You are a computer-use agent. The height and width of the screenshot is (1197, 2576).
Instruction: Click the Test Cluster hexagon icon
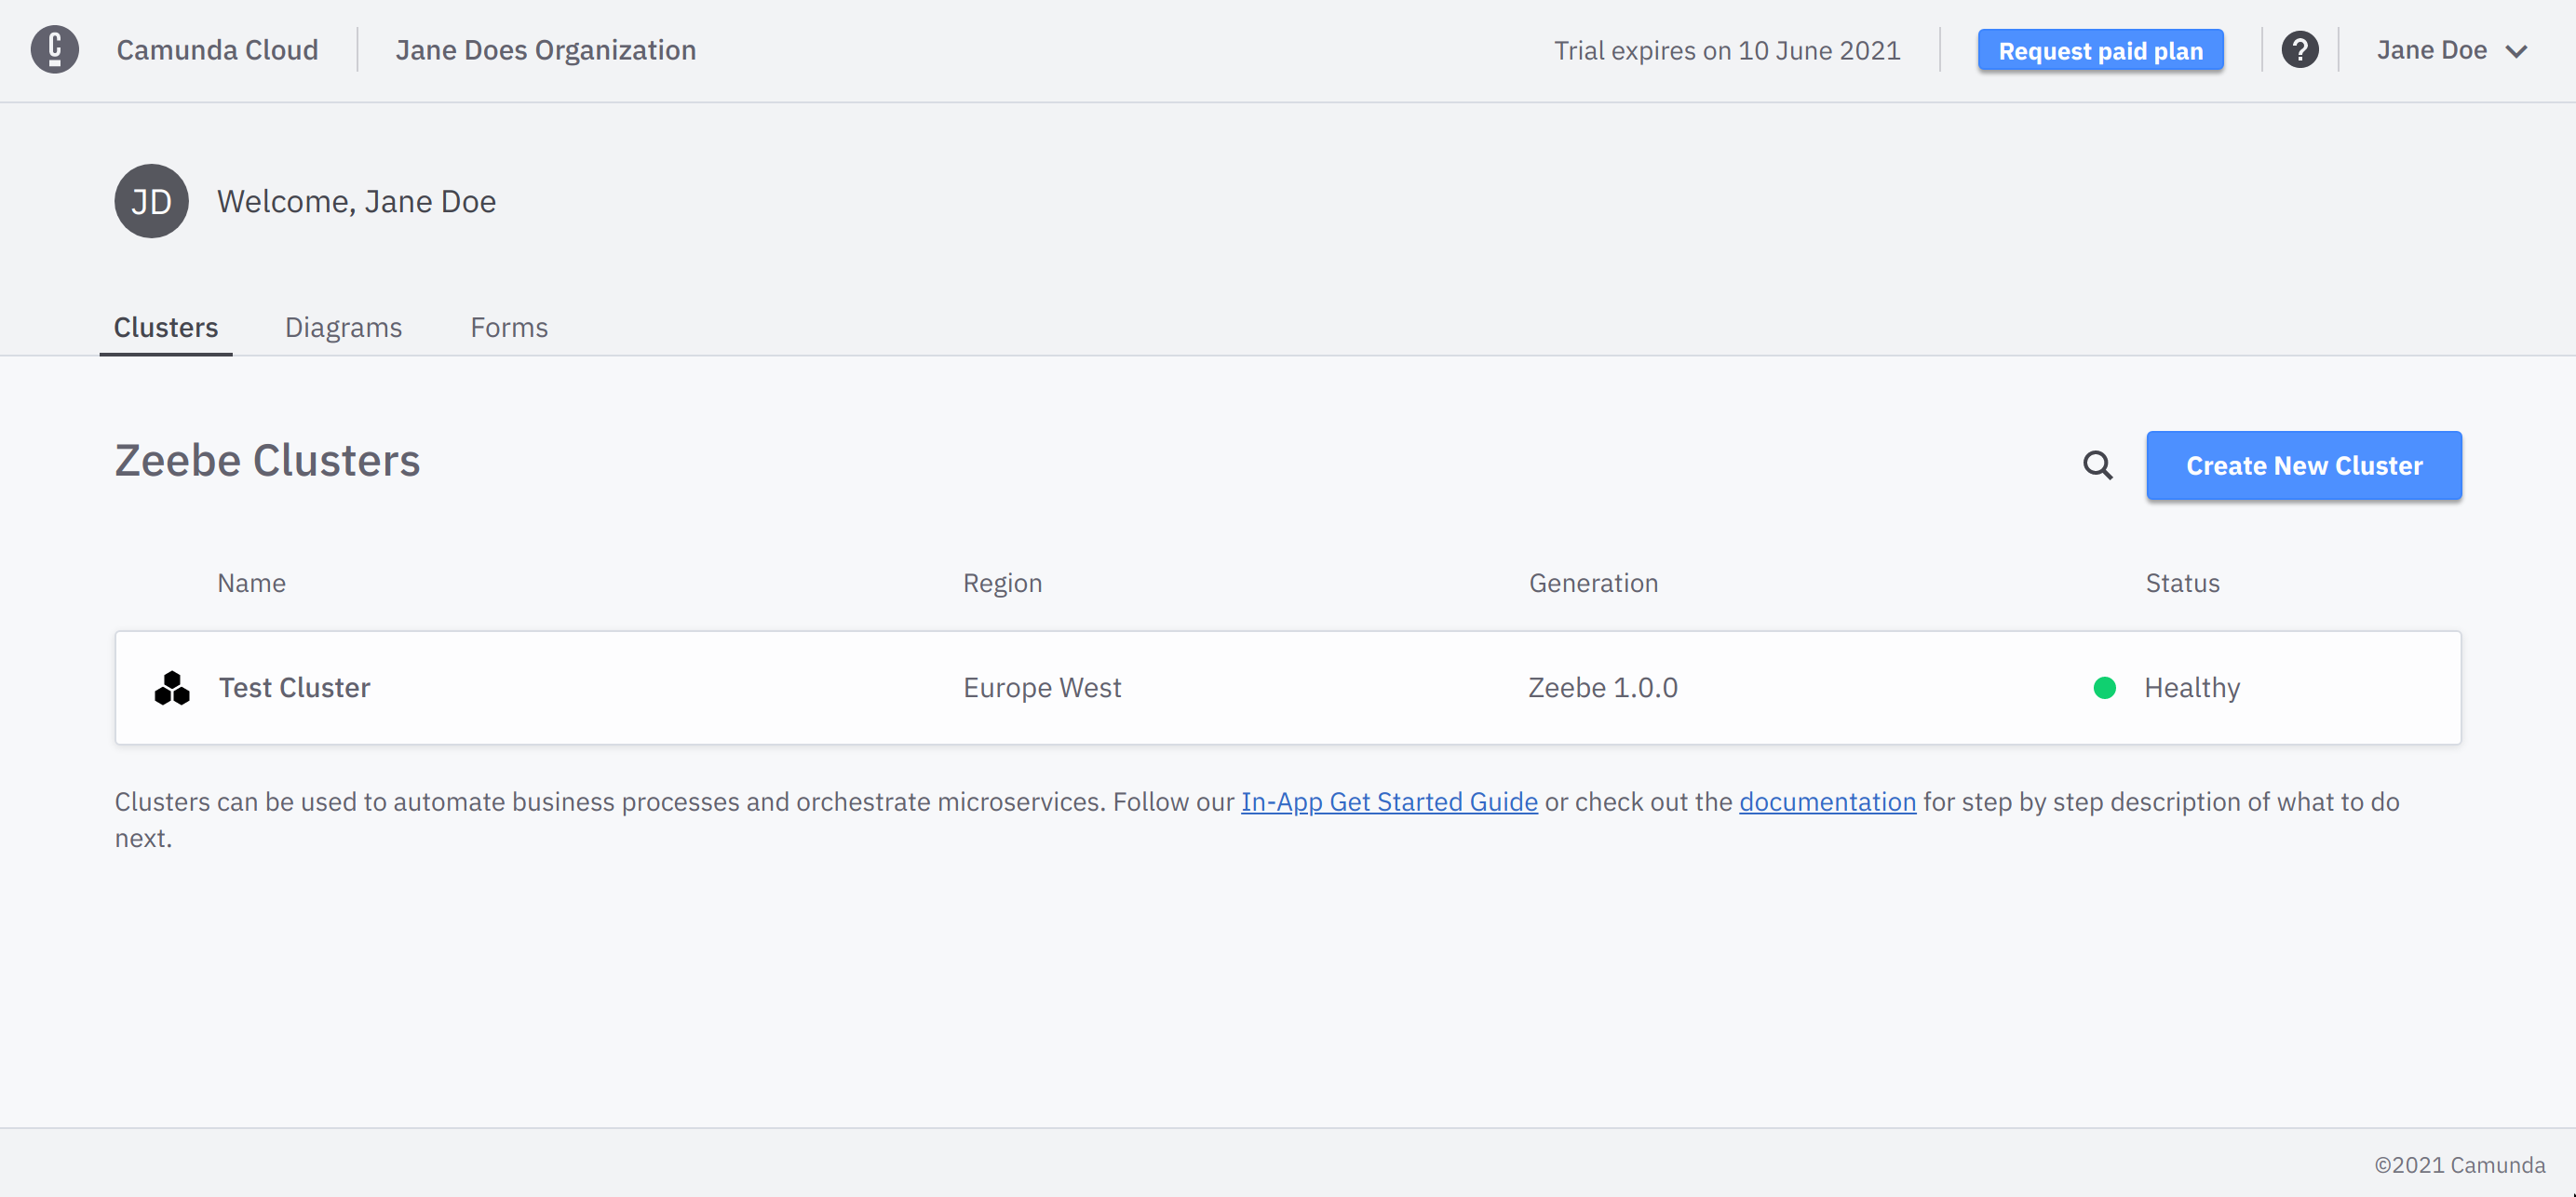pyautogui.click(x=172, y=688)
